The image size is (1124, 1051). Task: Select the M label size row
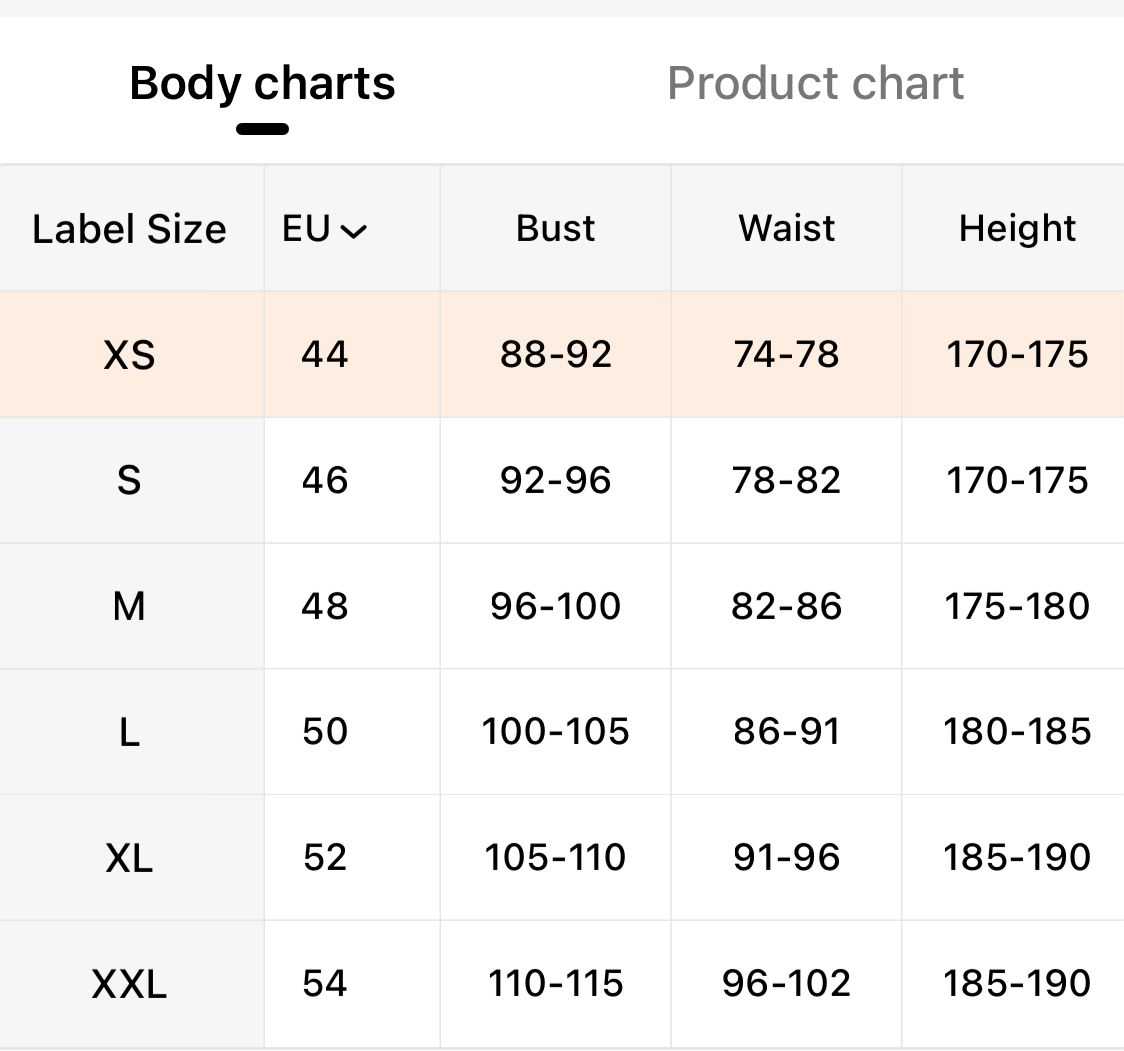tap(130, 607)
